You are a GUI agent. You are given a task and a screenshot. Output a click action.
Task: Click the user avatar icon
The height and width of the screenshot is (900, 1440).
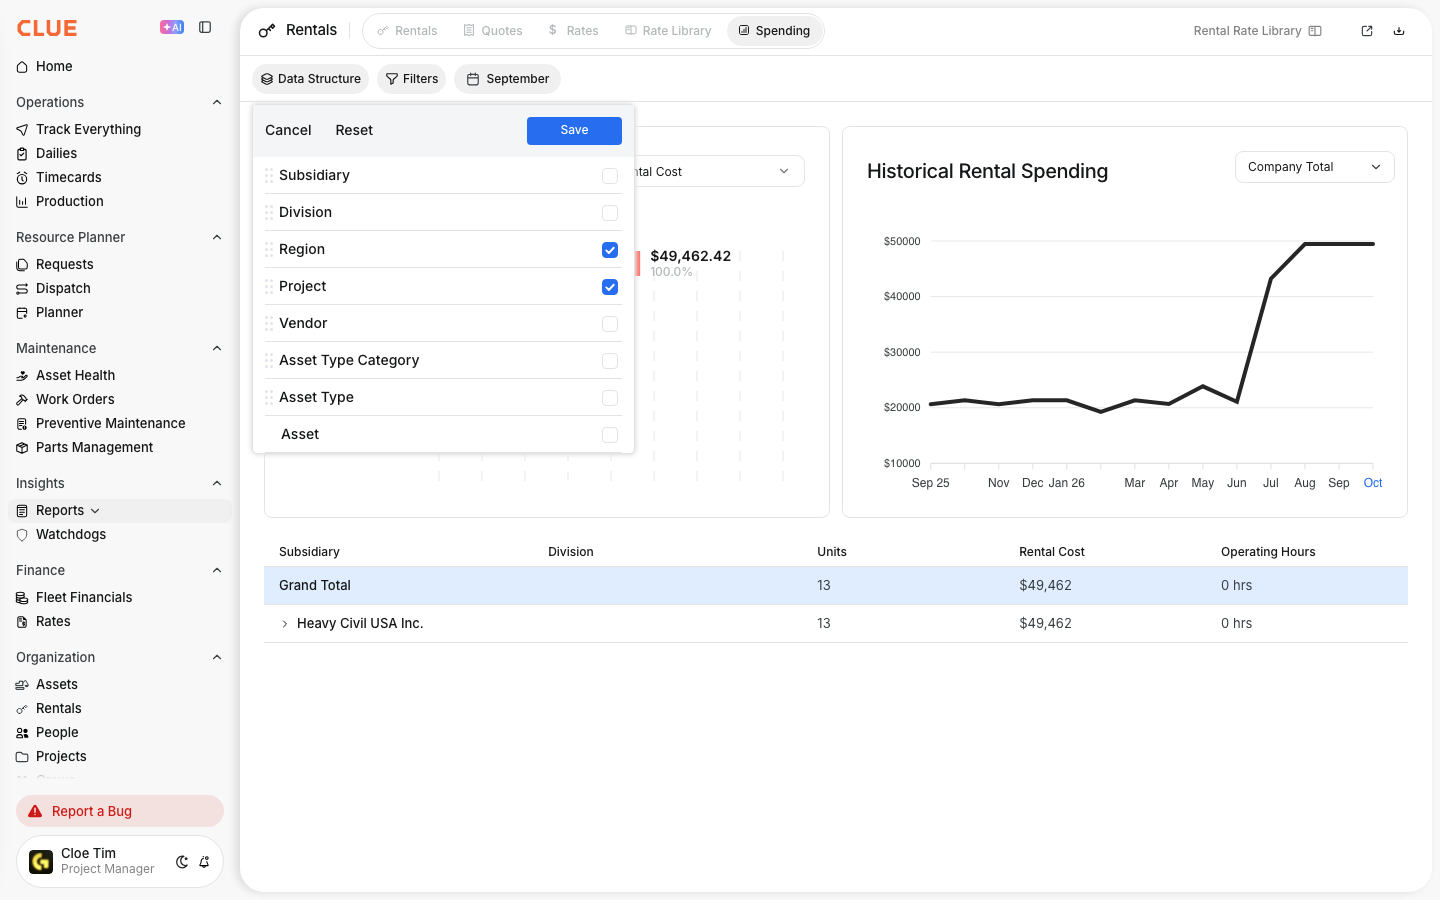[x=41, y=862]
